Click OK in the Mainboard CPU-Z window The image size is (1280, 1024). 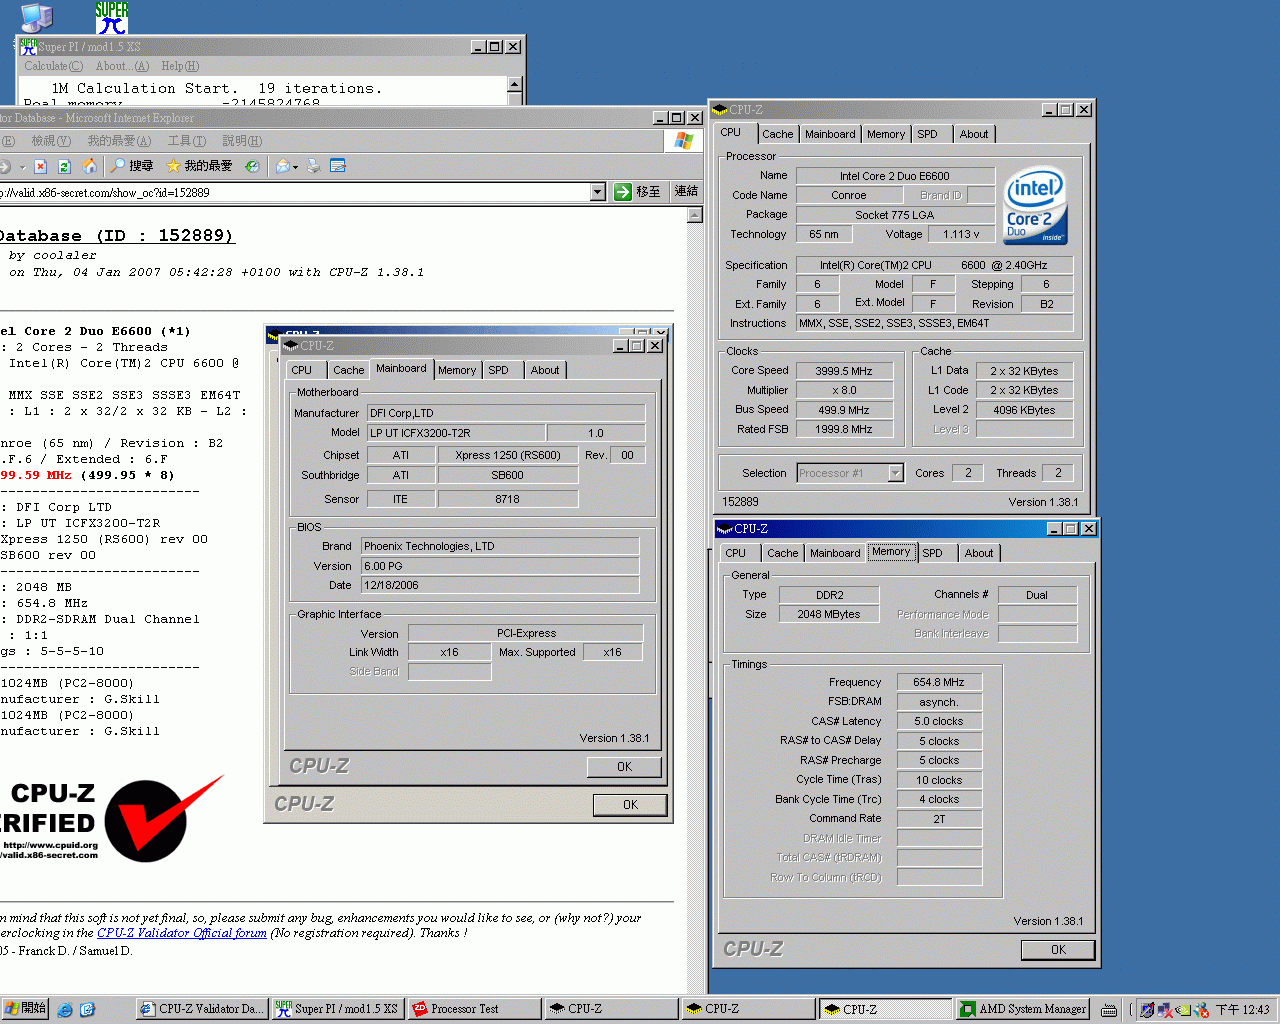625,767
